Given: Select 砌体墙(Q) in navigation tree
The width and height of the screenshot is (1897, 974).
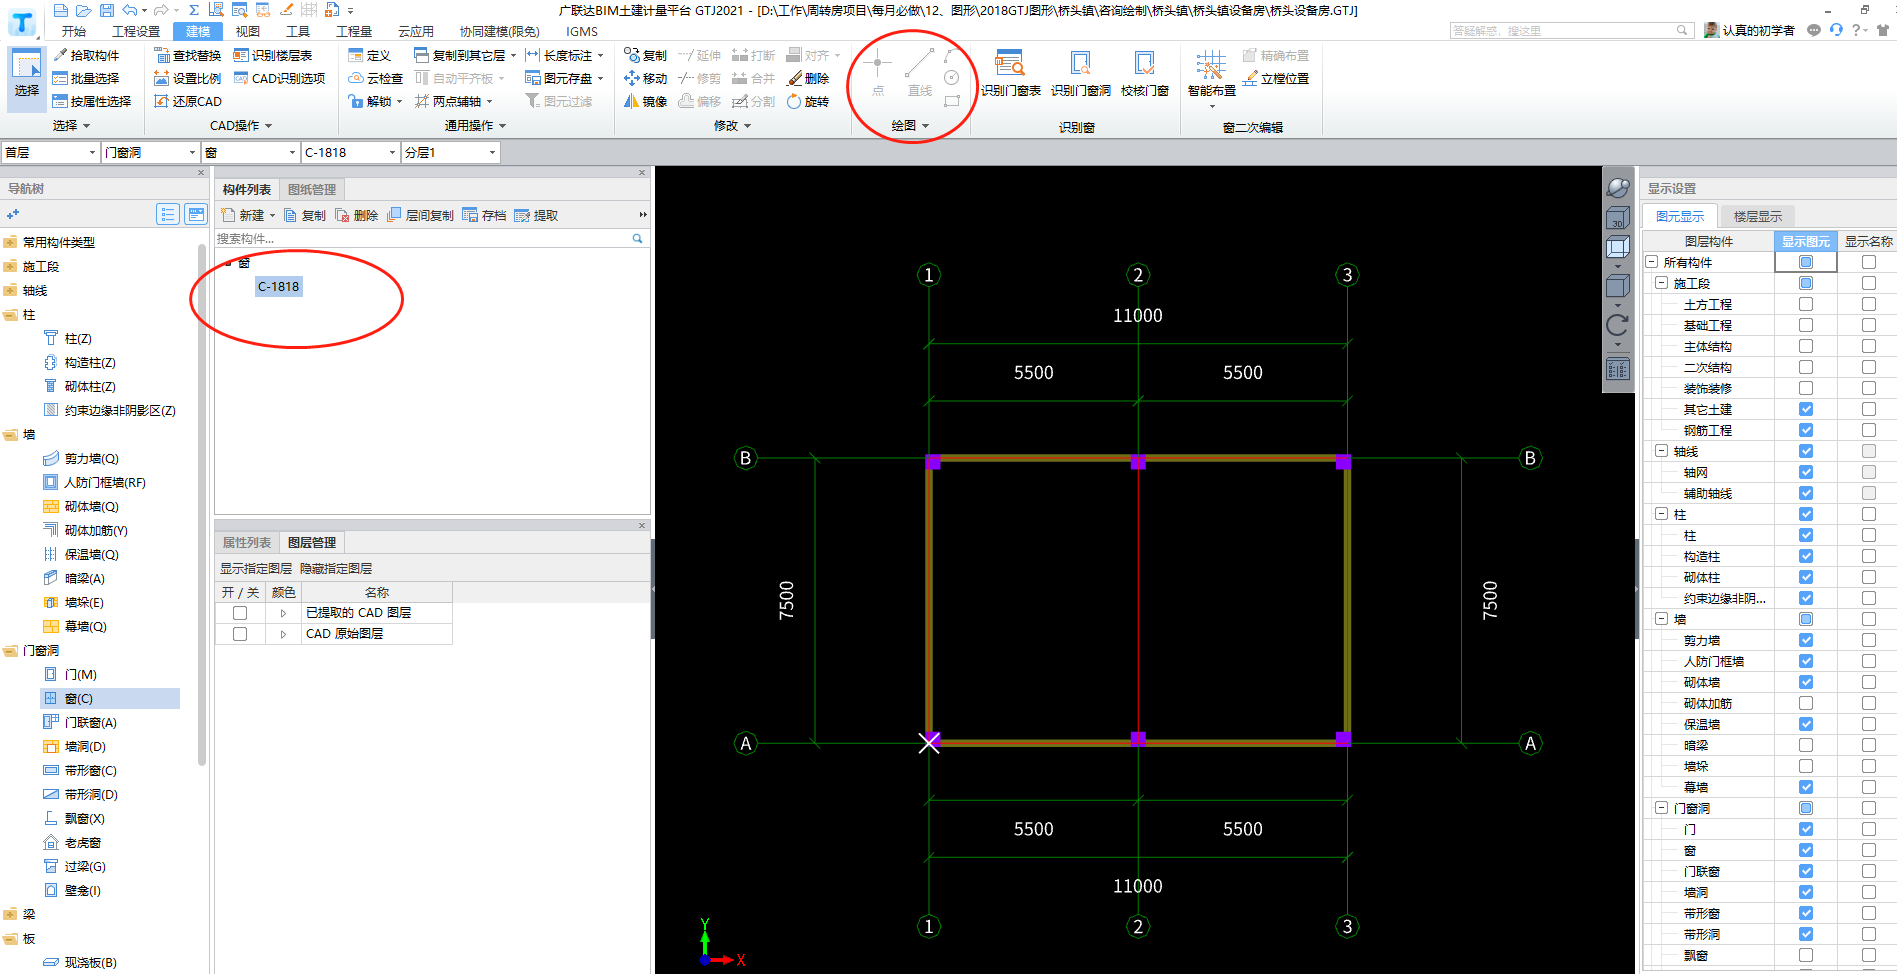Looking at the screenshot, I should [81, 507].
